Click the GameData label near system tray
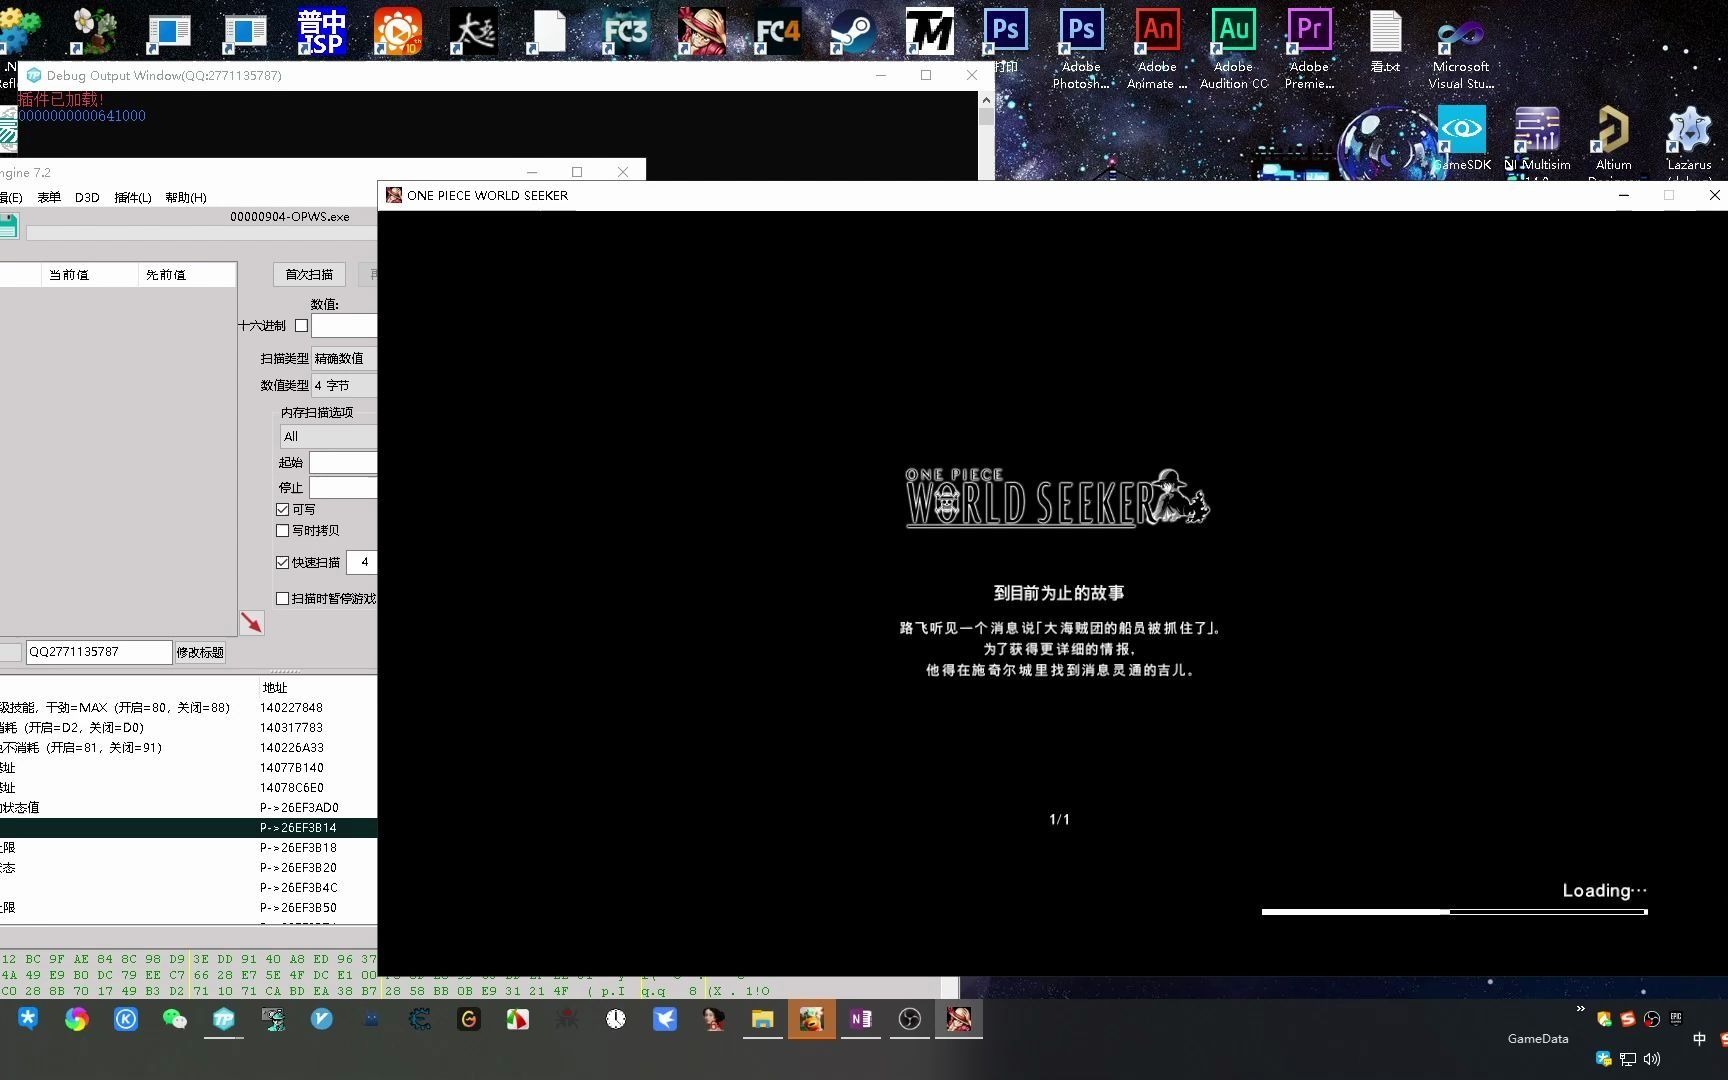 point(1538,1038)
